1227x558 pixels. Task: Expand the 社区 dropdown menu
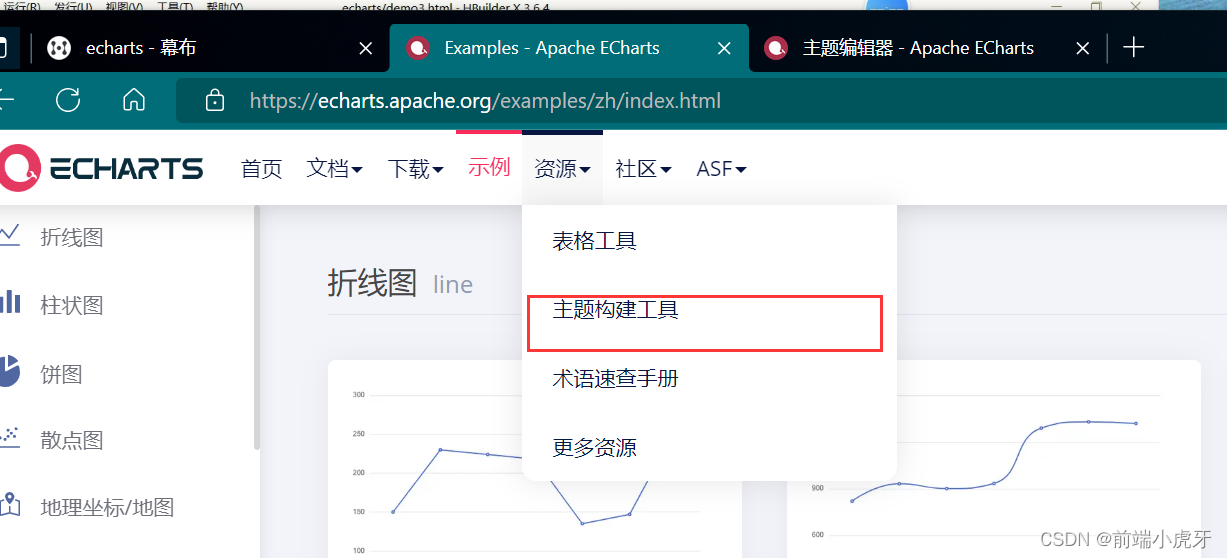[x=643, y=169]
